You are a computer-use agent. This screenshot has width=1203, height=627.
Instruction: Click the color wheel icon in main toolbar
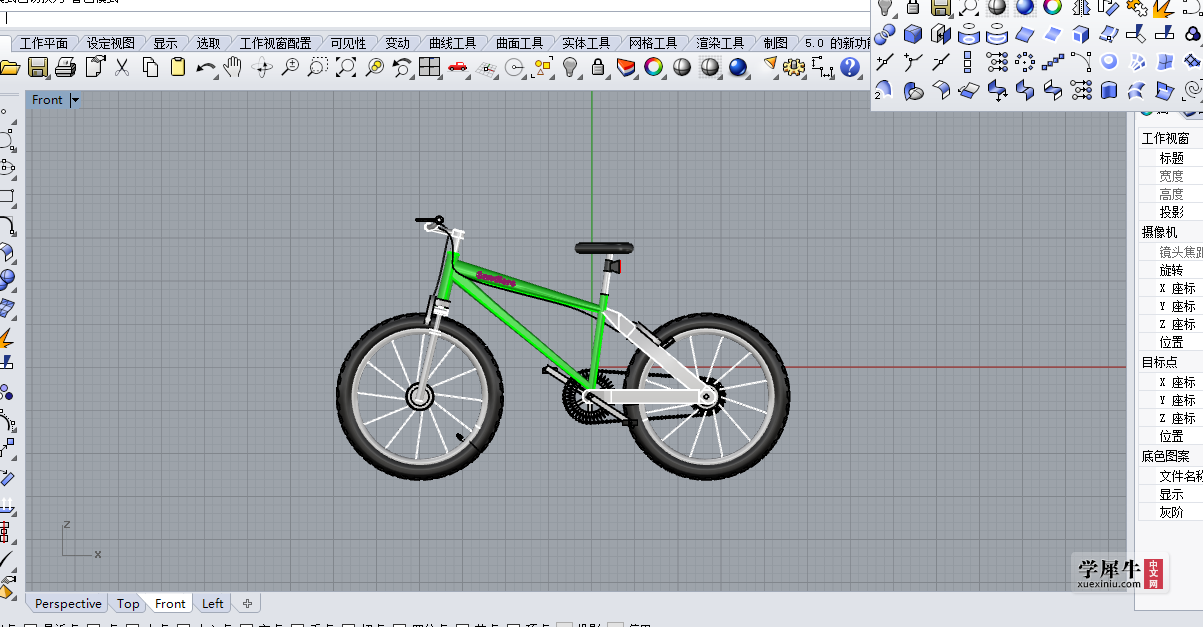coord(653,68)
